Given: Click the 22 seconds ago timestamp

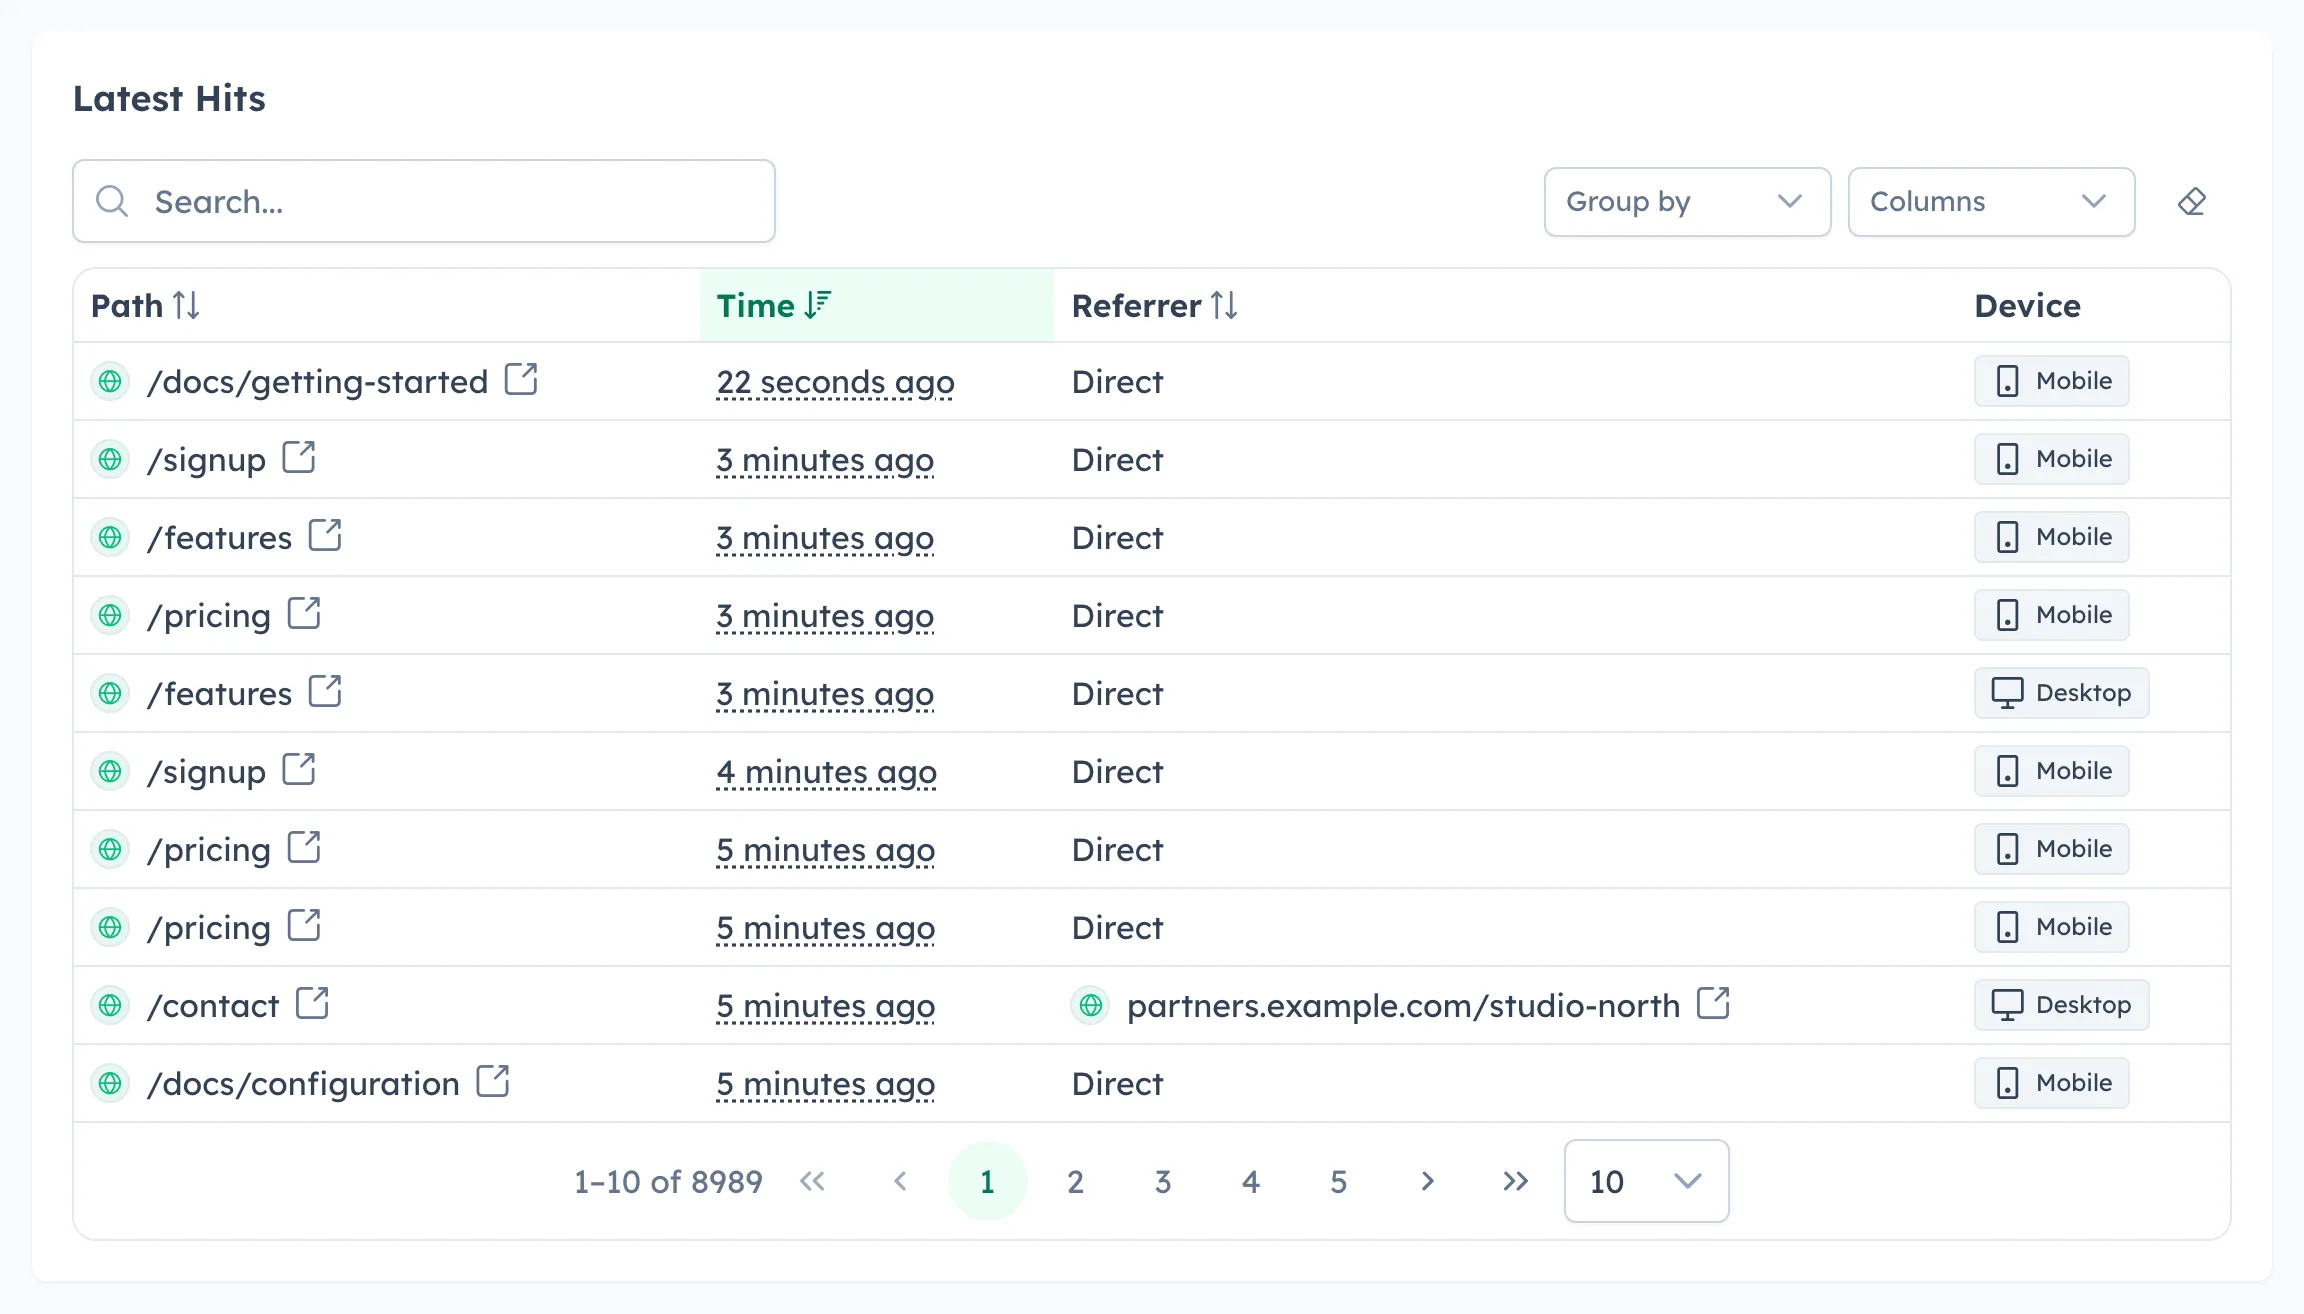Looking at the screenshot, I should 835,381.
